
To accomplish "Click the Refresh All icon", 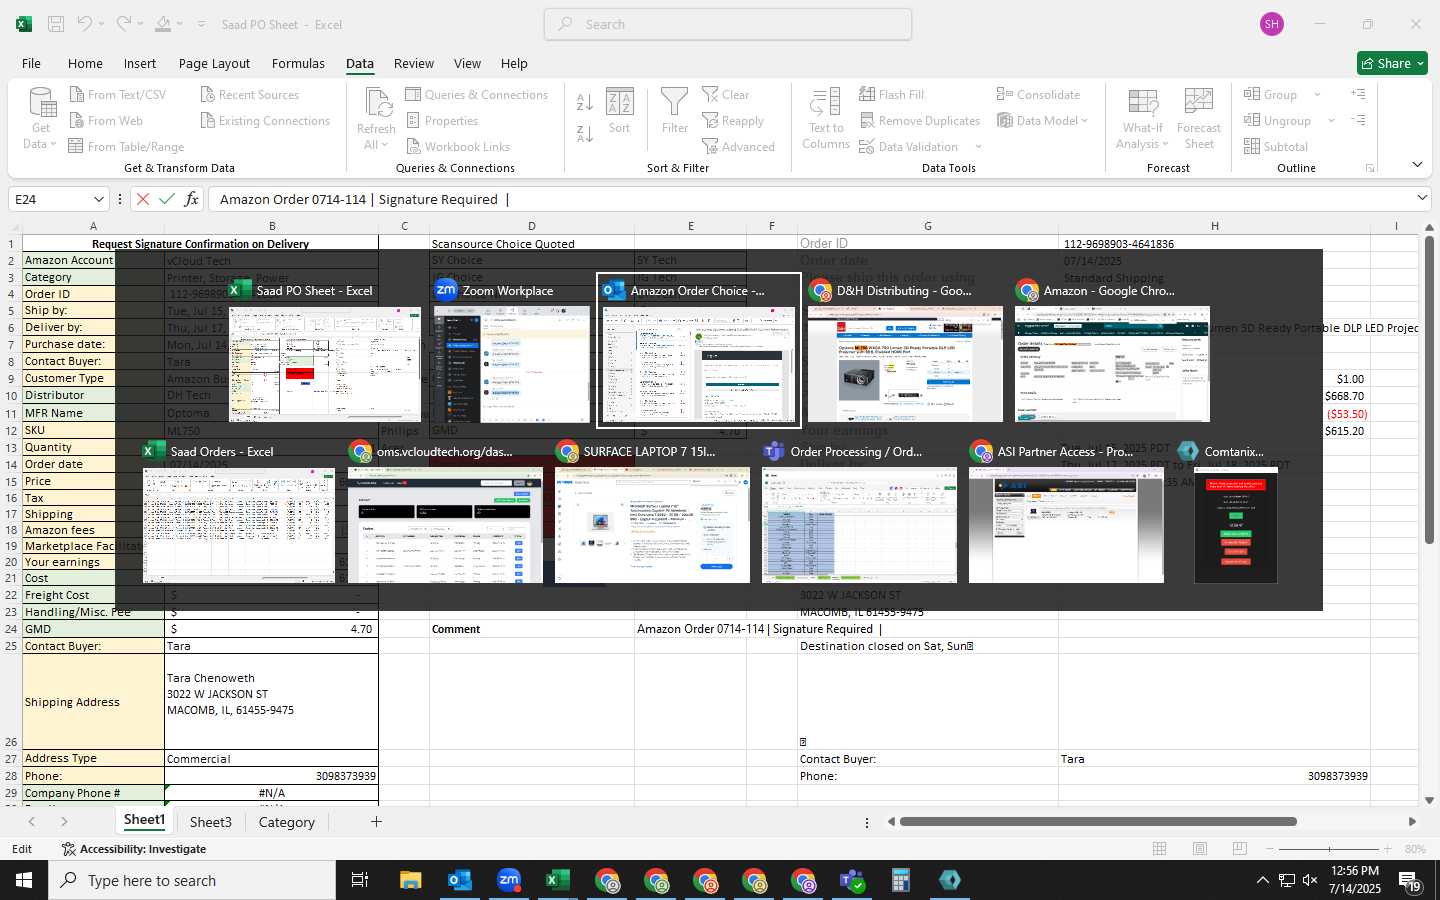I will click(x=377, y=102).
